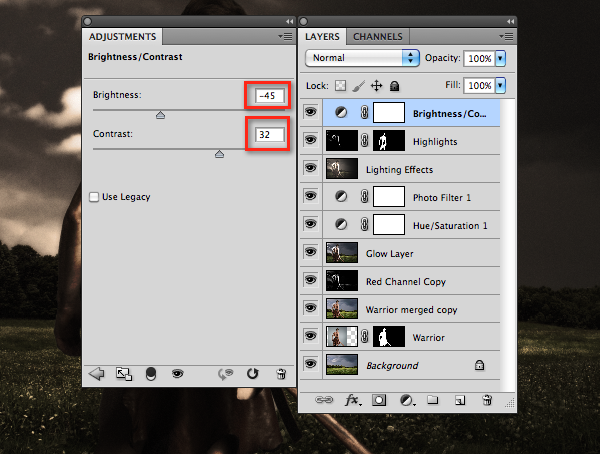
Task: Toggle adjustment layer visibility eye in Adjustments panel
Action: pyautogui.click(x=177, y=374)
